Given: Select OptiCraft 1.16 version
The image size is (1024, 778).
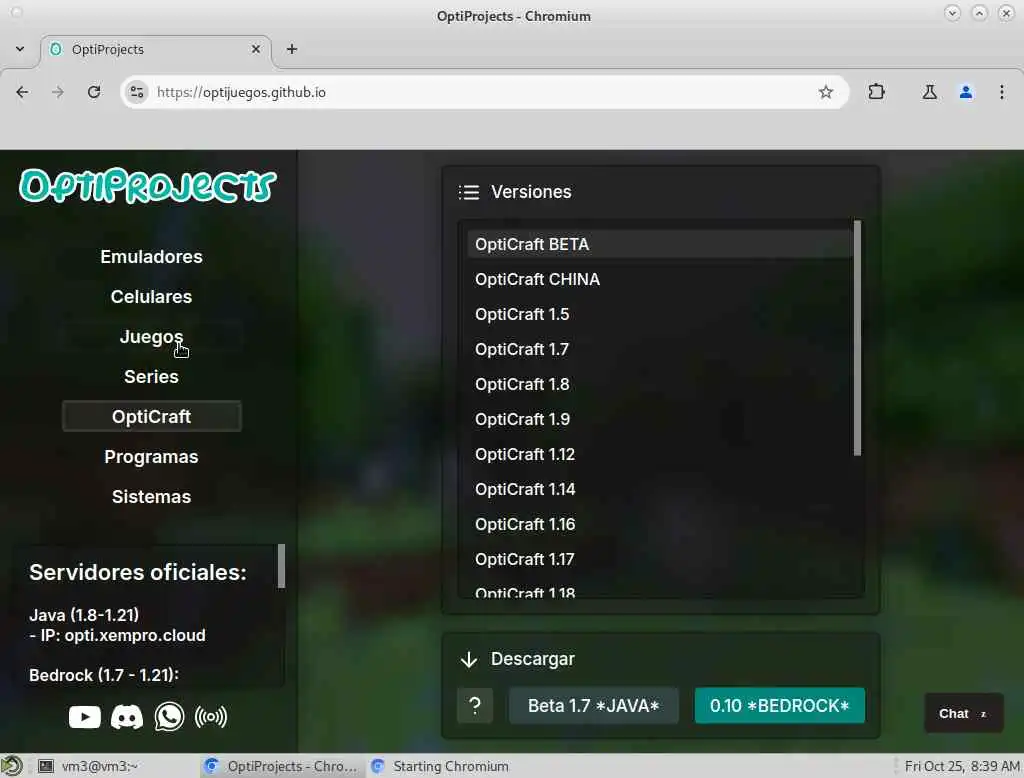Looking at the screenshot, I should pos(660,525).
